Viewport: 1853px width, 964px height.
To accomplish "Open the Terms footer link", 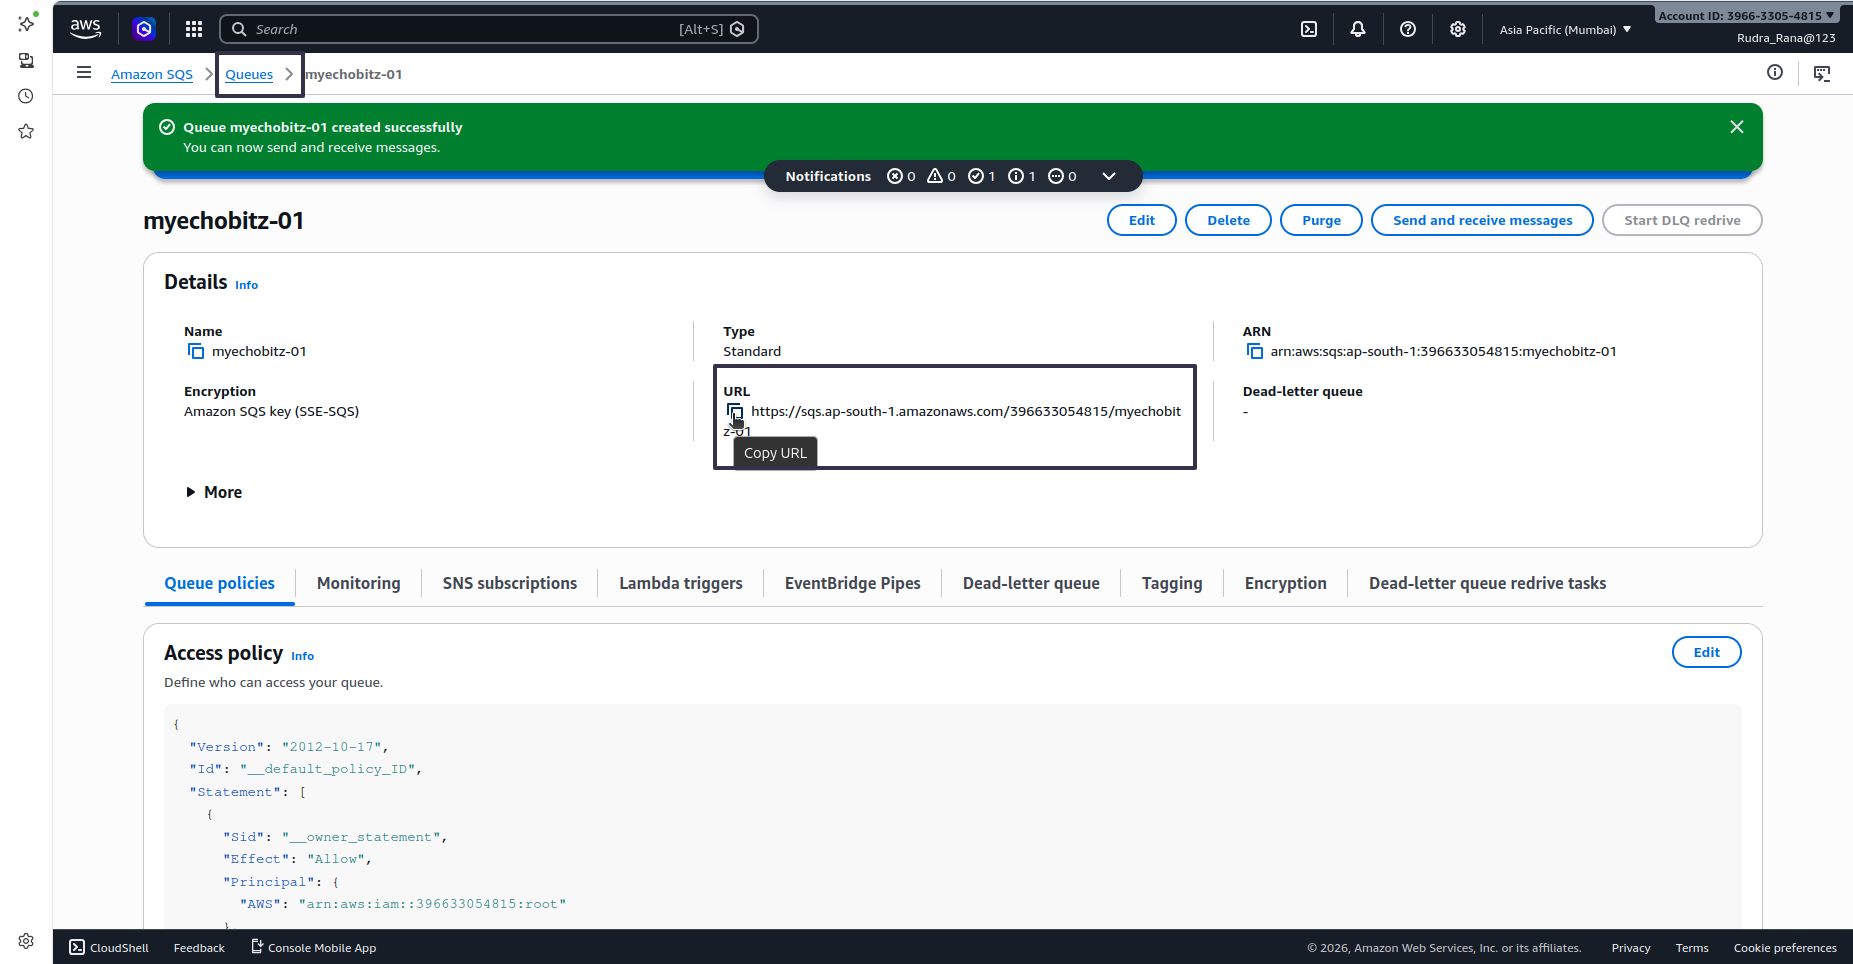I will pos(1692,948).
